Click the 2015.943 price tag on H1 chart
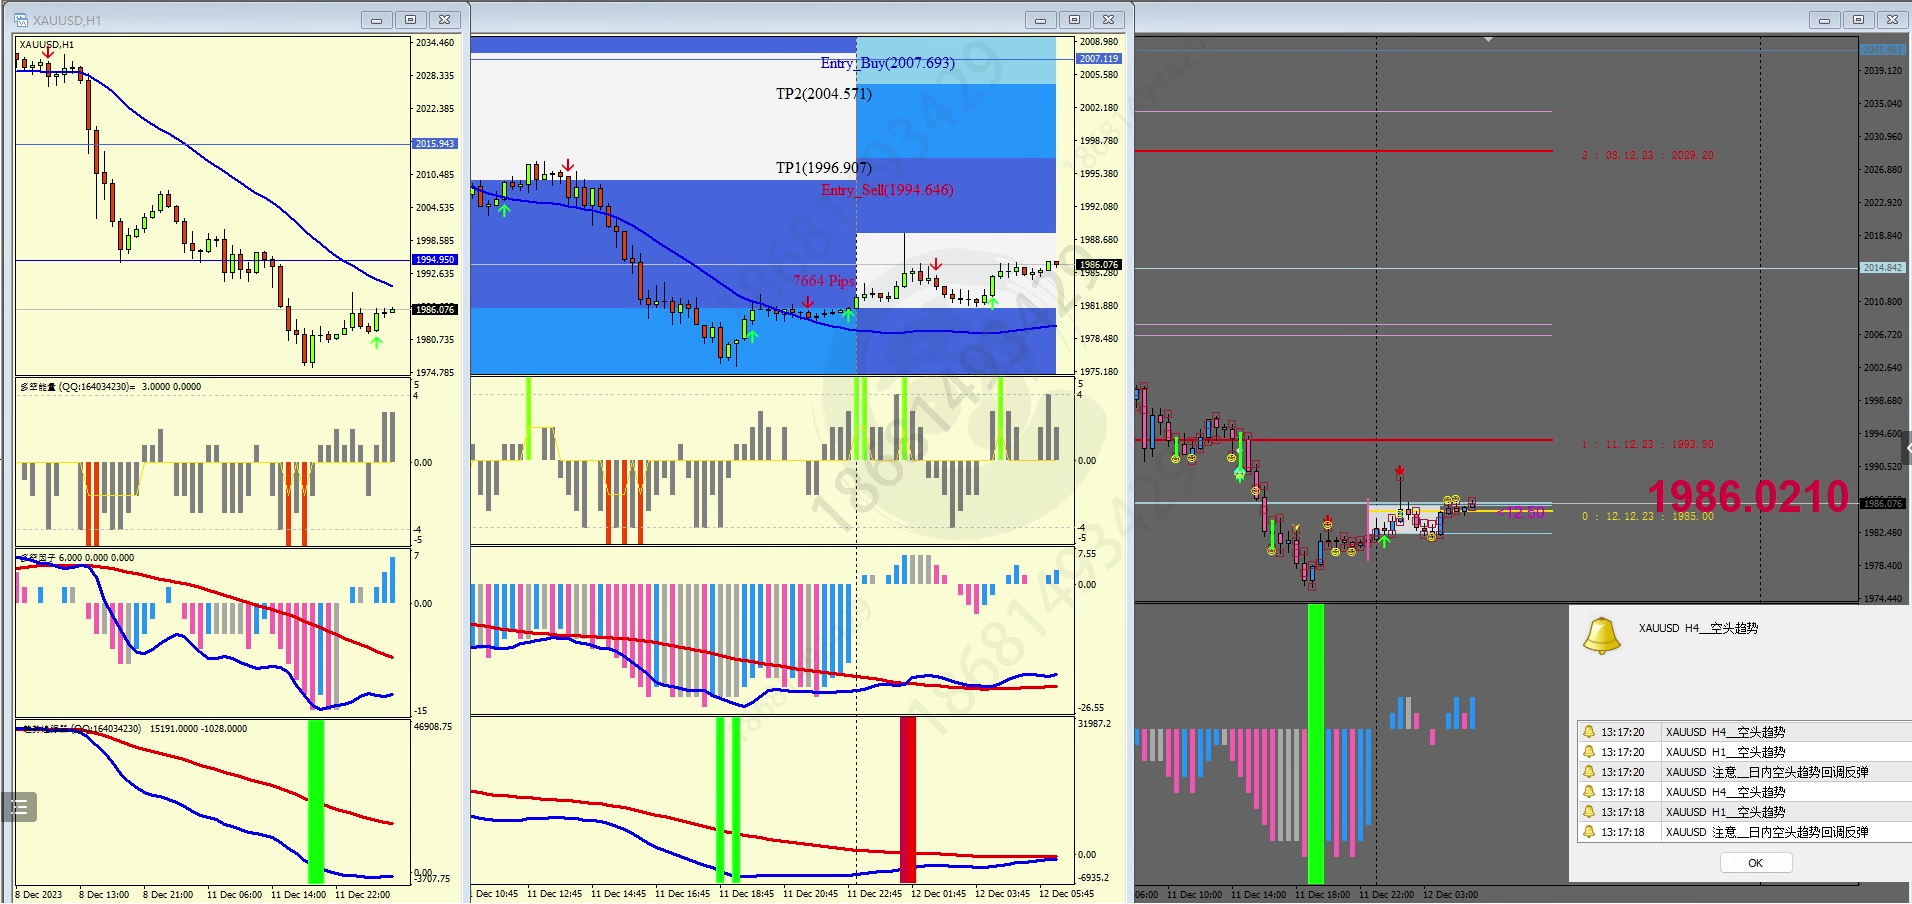Image resolution: width=1912 pixels, height=904 pixels. 435,144
